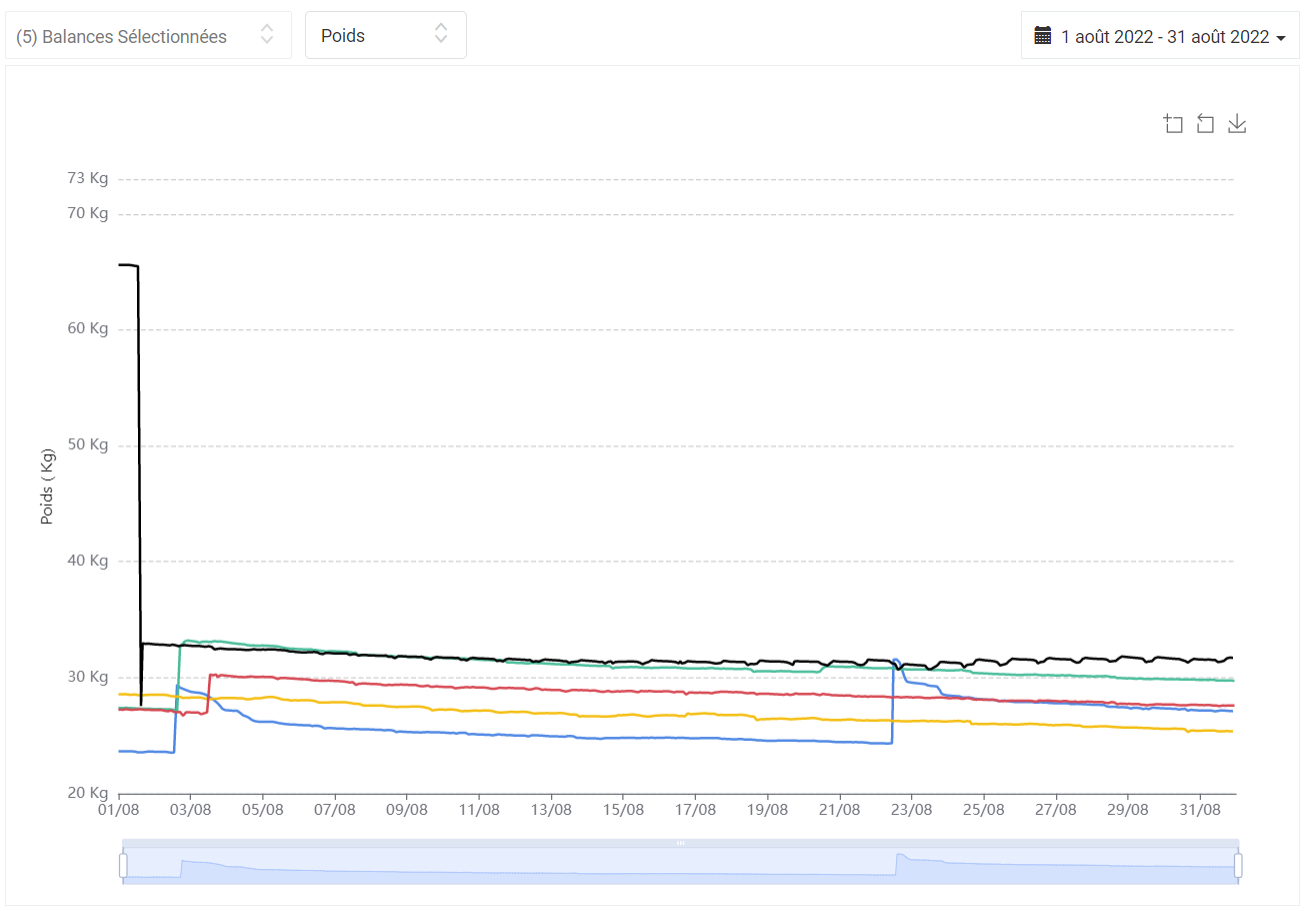1307x911 pixels.
Task: Click the up-down arrows next to Poids
Action: 441,35
